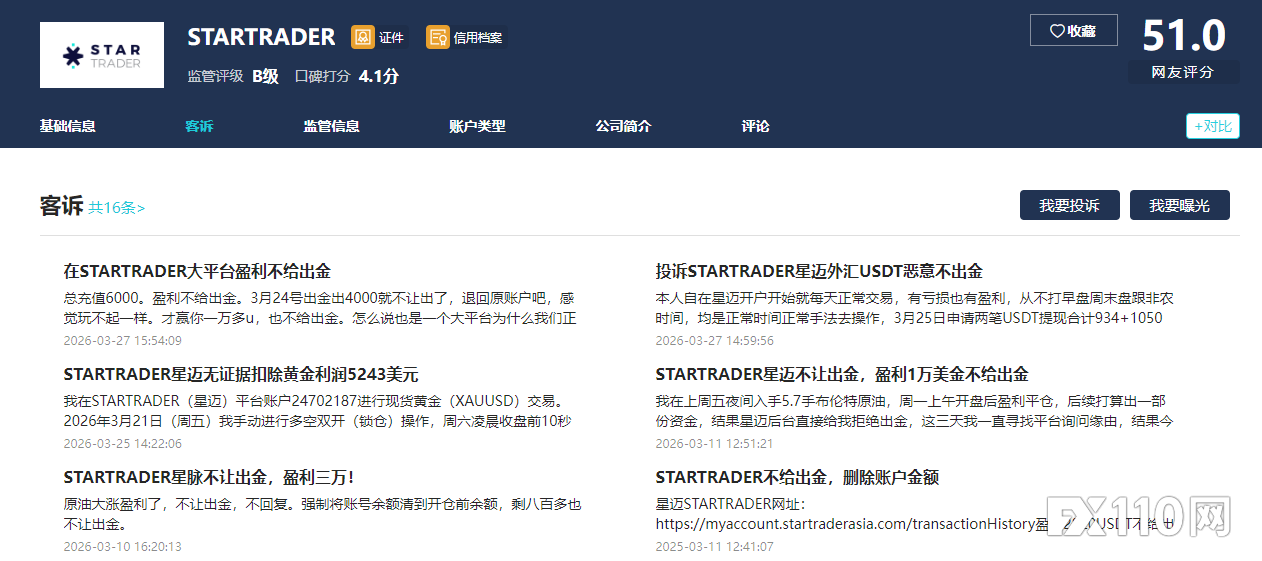Click the 我要投诉 button

pos(1069,205)
